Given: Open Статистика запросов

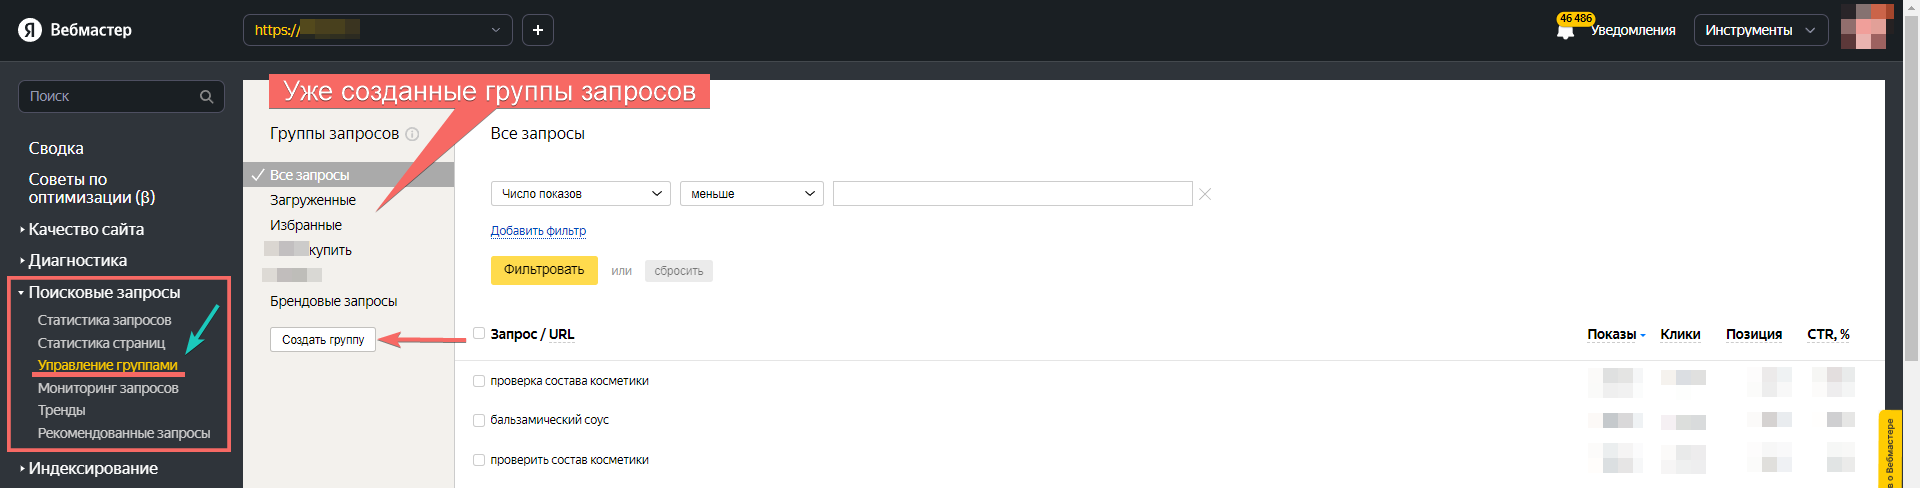Looking at the screenshot, I should (x=104, y=320).
